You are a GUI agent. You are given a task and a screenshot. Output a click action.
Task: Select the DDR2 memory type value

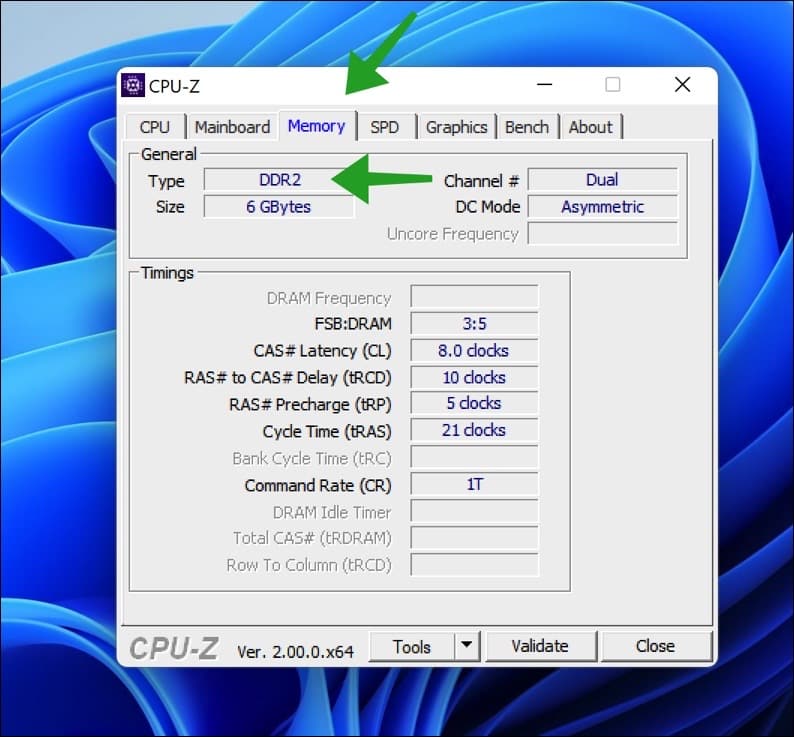279,180
